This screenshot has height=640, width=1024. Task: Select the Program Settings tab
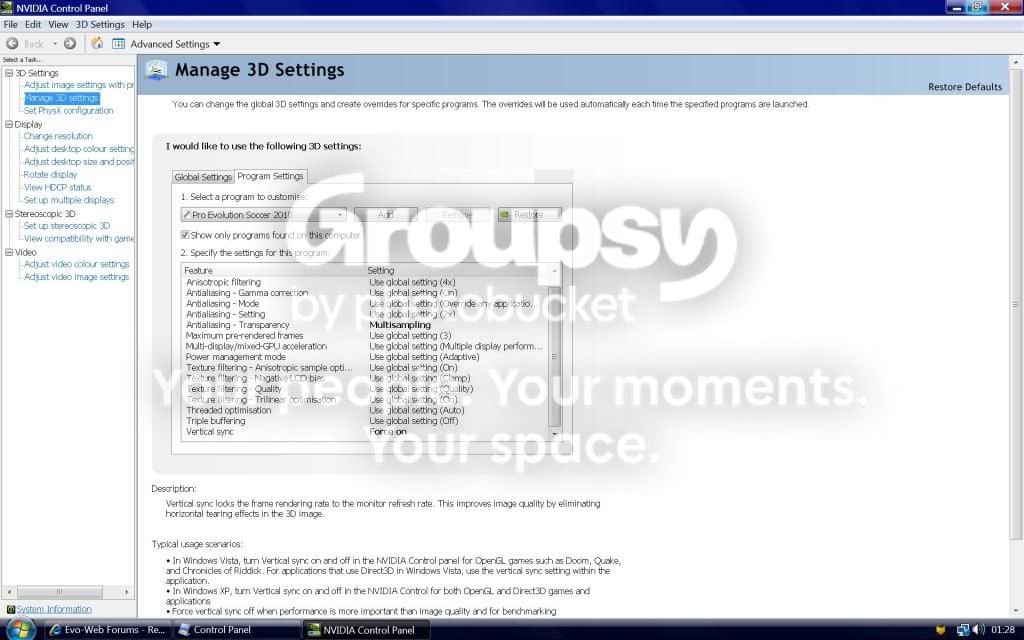(270, 176)
